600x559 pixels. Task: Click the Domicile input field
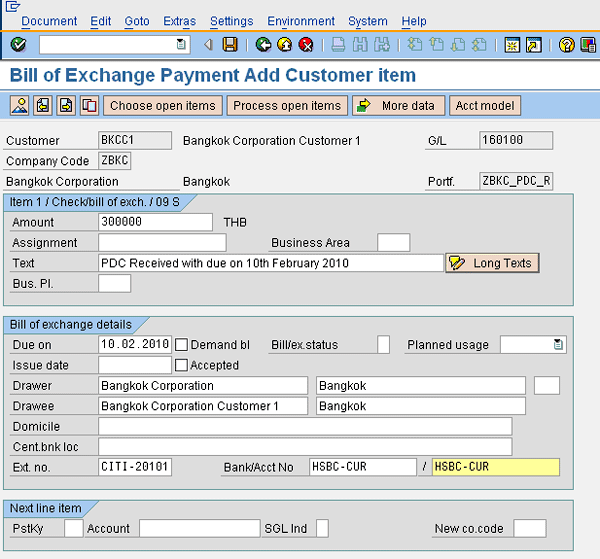pyautogui.click(x=305, y=427)
